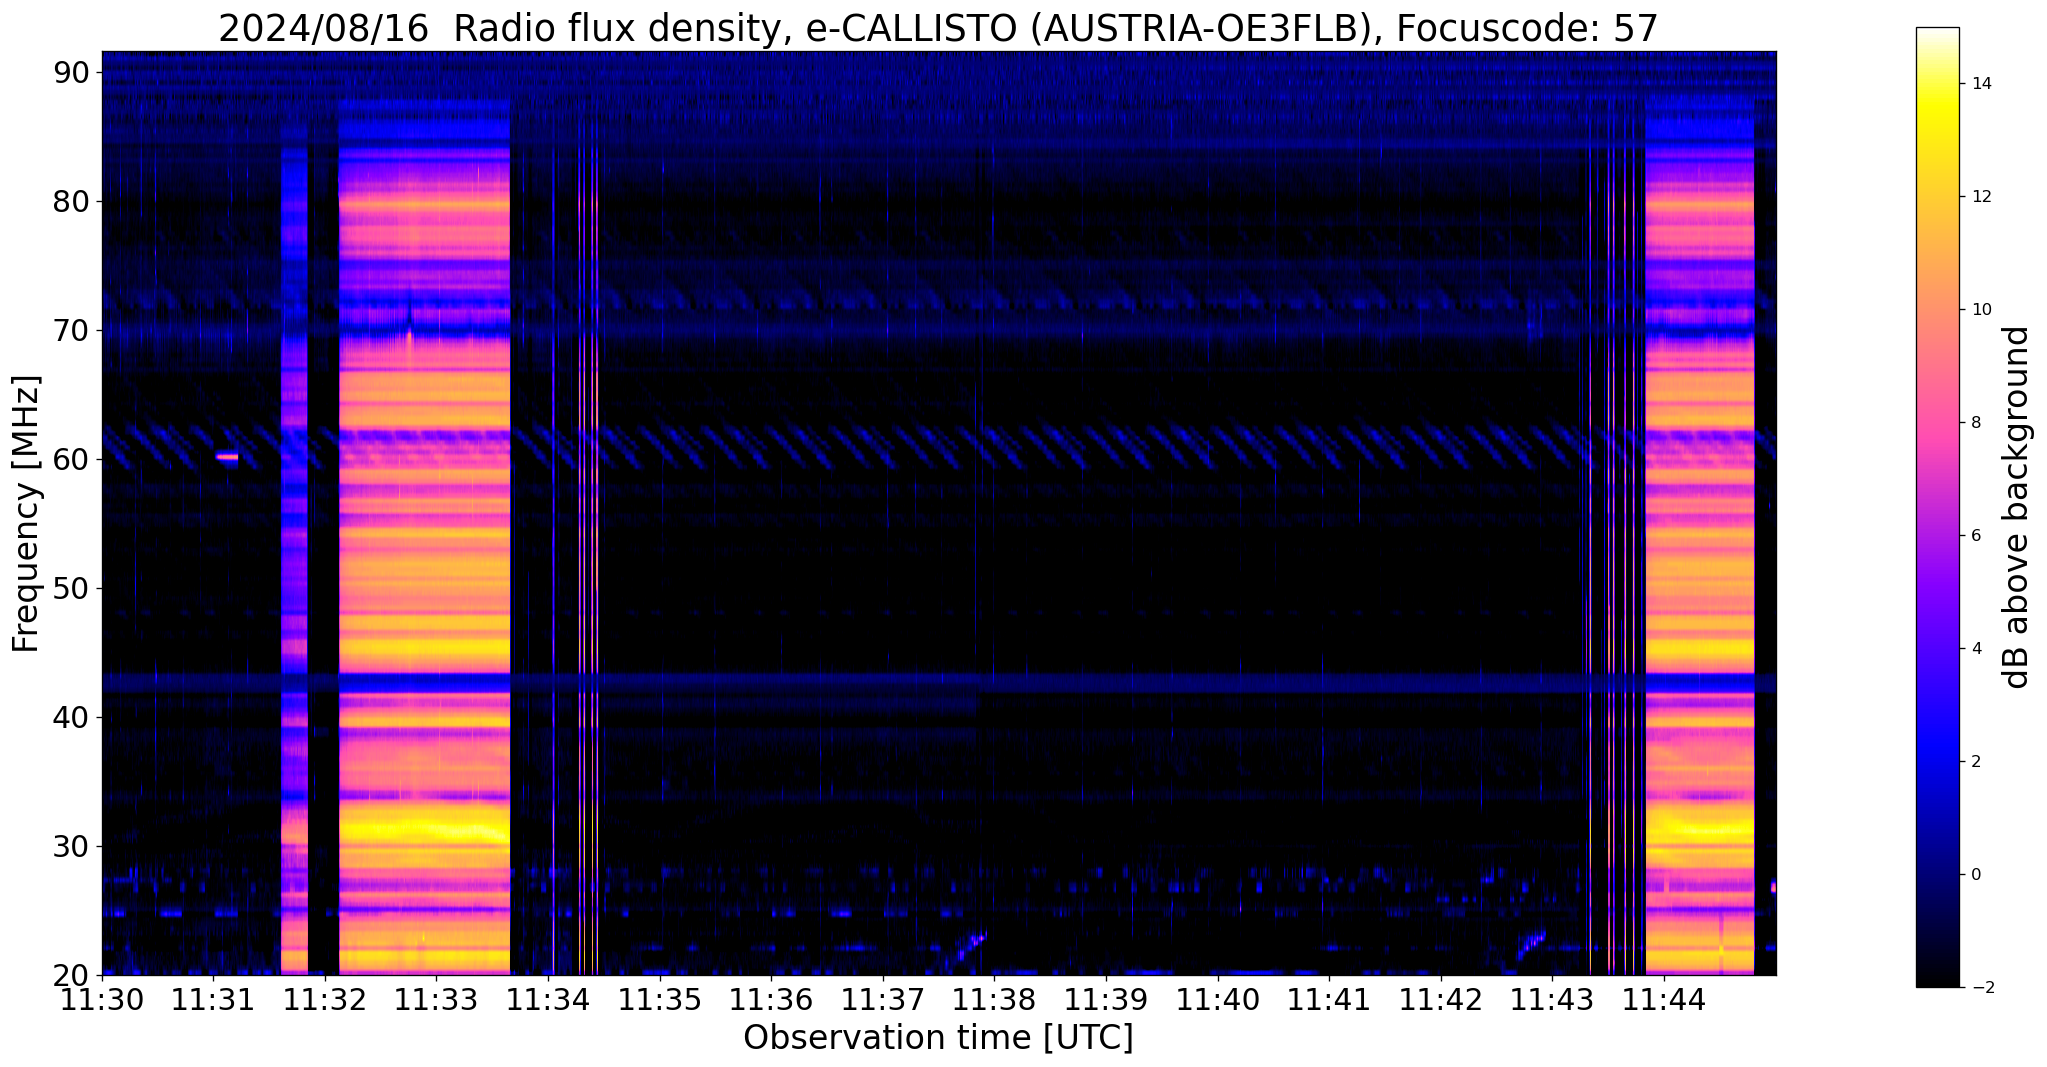
Task: Click the colorbar tick label 8
Action: (1976, 423)
